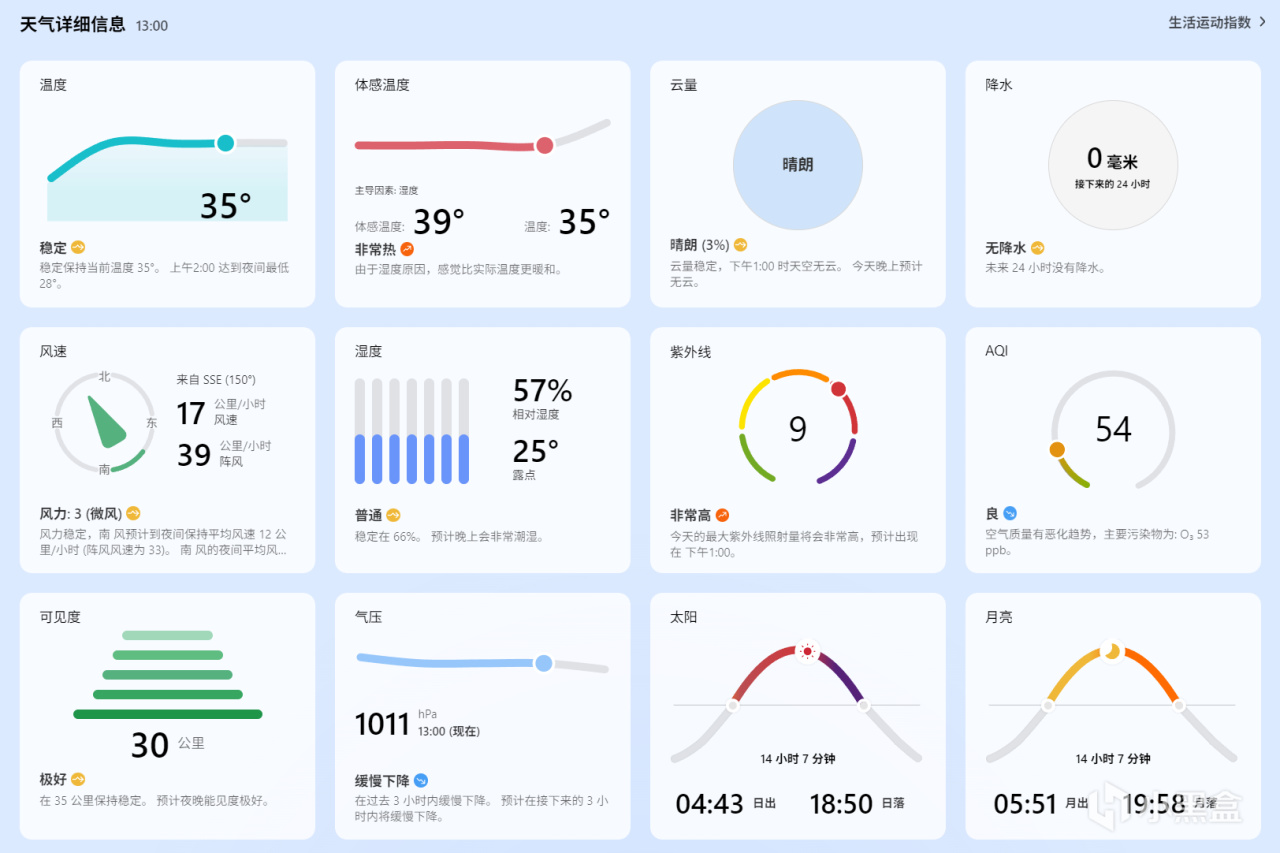Click 月亮 card 14 小时 7 分钟 duration
The image size is (1280, 853).
(1112, 759)
